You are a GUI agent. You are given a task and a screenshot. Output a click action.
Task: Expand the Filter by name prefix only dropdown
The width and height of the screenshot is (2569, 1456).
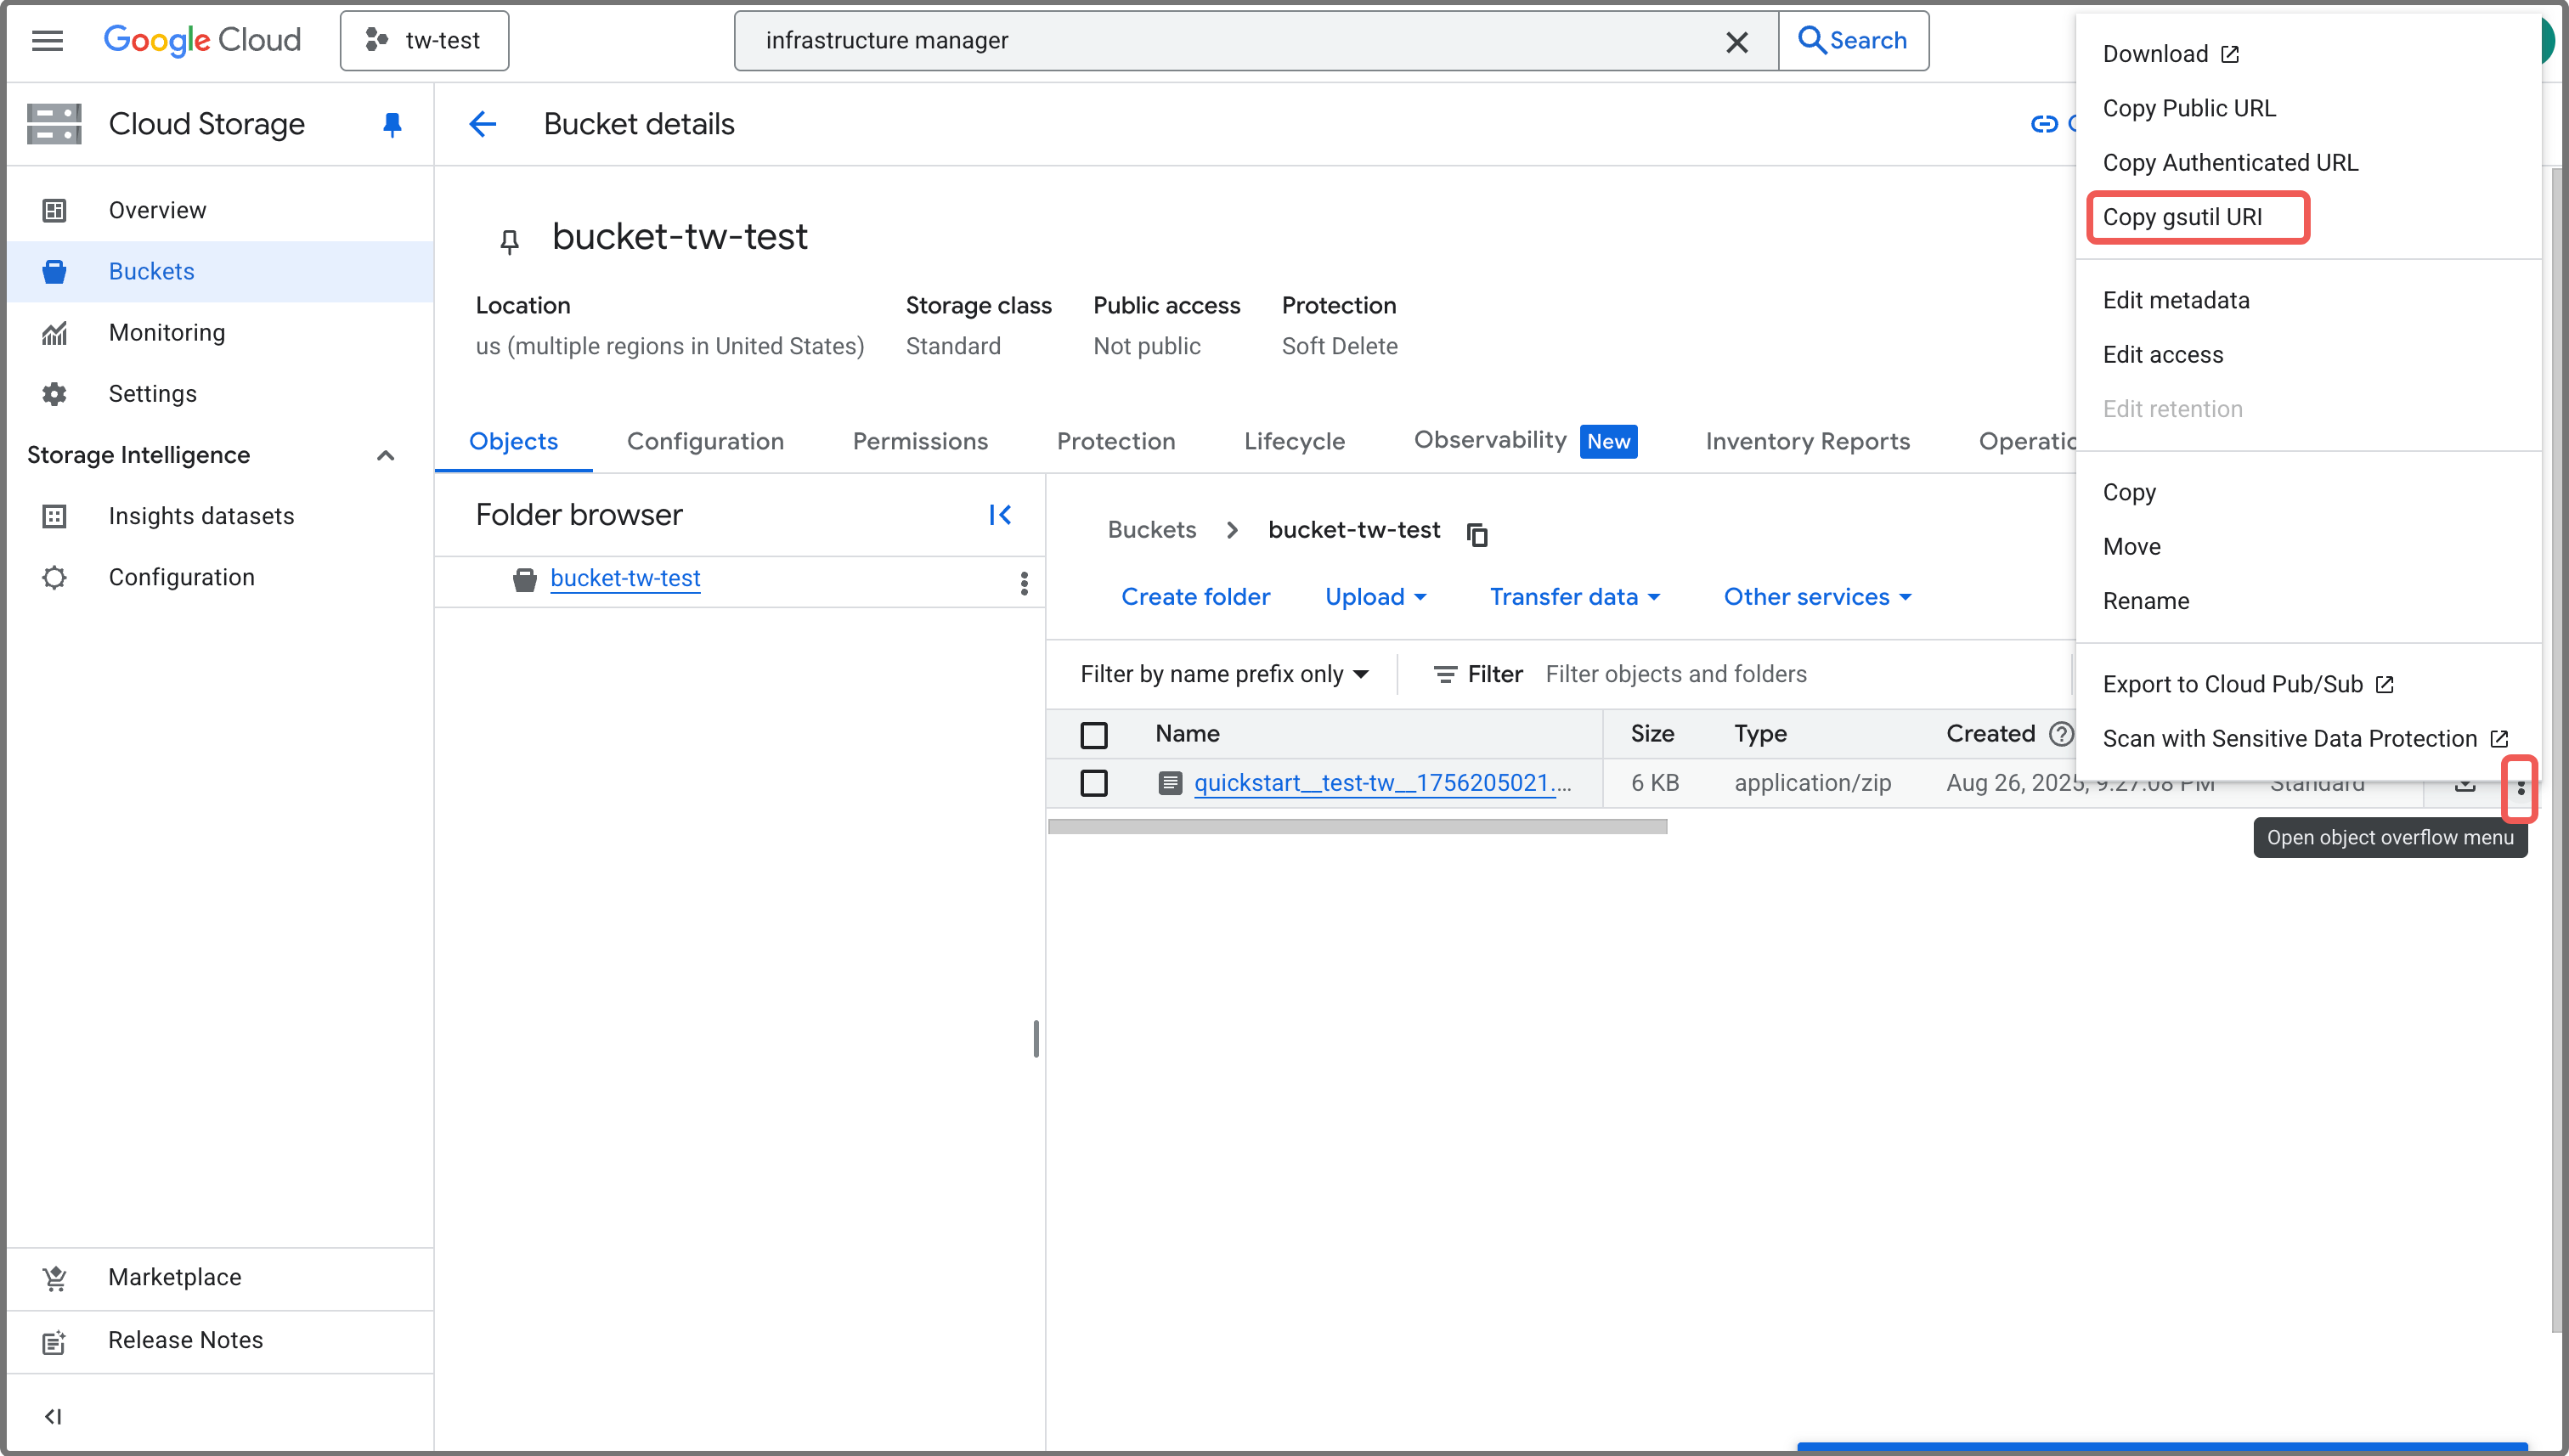pos(1224,674)
